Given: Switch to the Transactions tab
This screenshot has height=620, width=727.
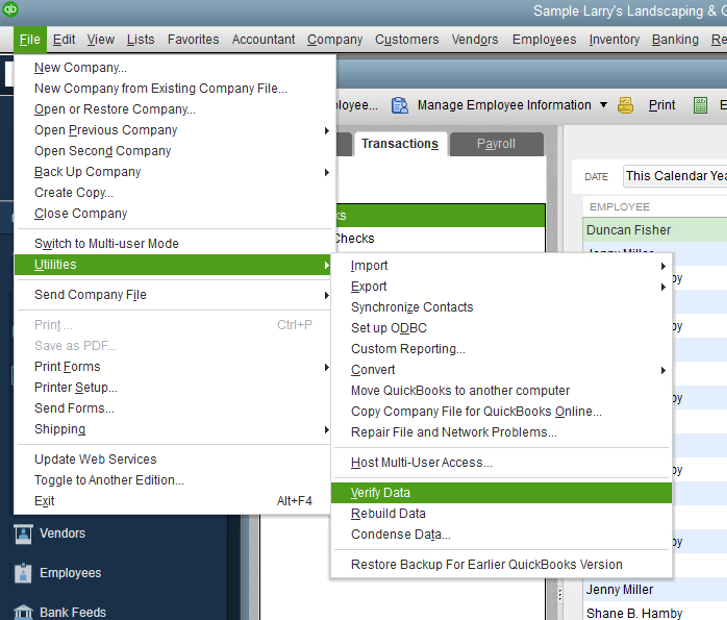Looking at the screenshot, I should [400, 144].
